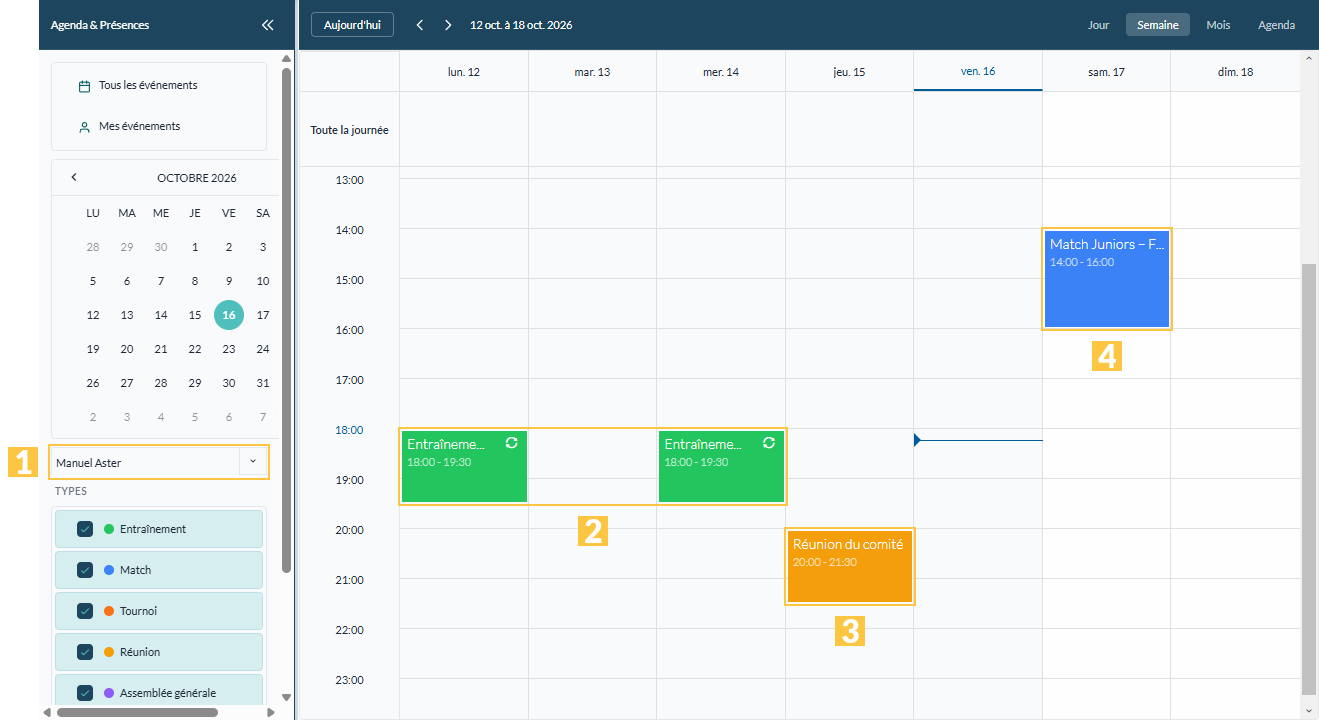
Task: Open the Manuel Aster member dropdown
Action: tap(253, 461)
